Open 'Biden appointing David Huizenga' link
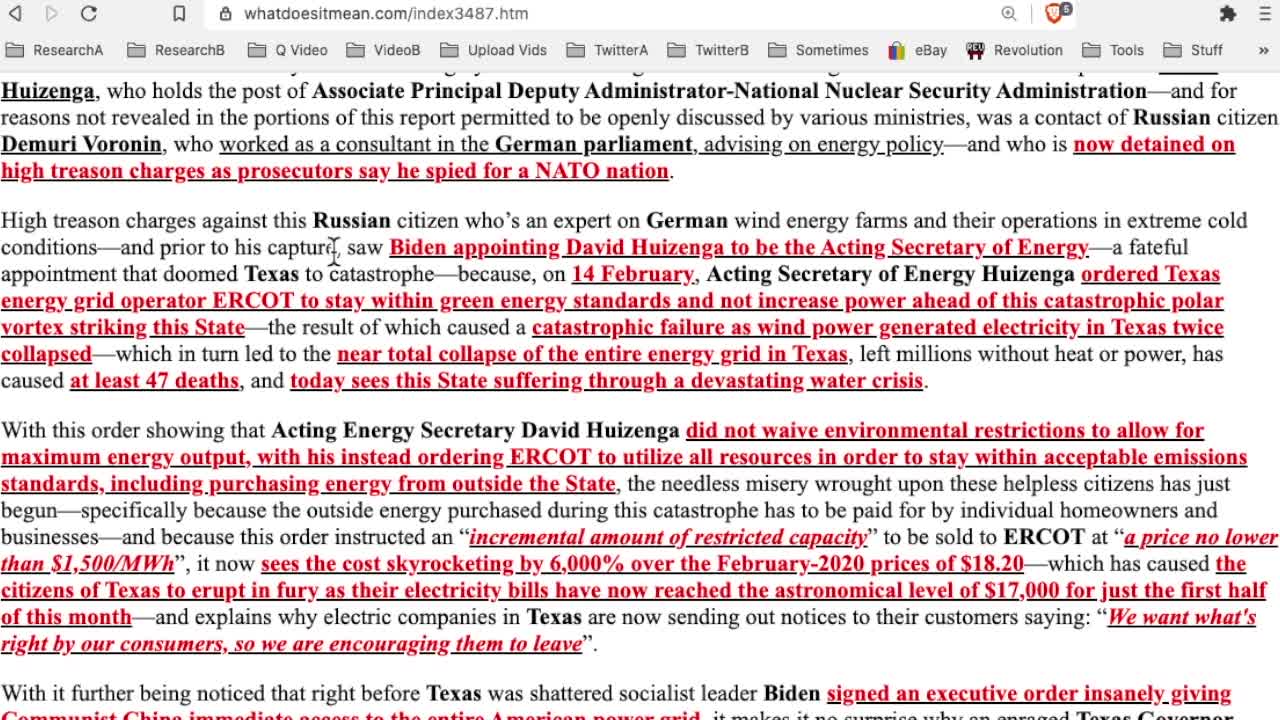 click(x=738, y=247)
